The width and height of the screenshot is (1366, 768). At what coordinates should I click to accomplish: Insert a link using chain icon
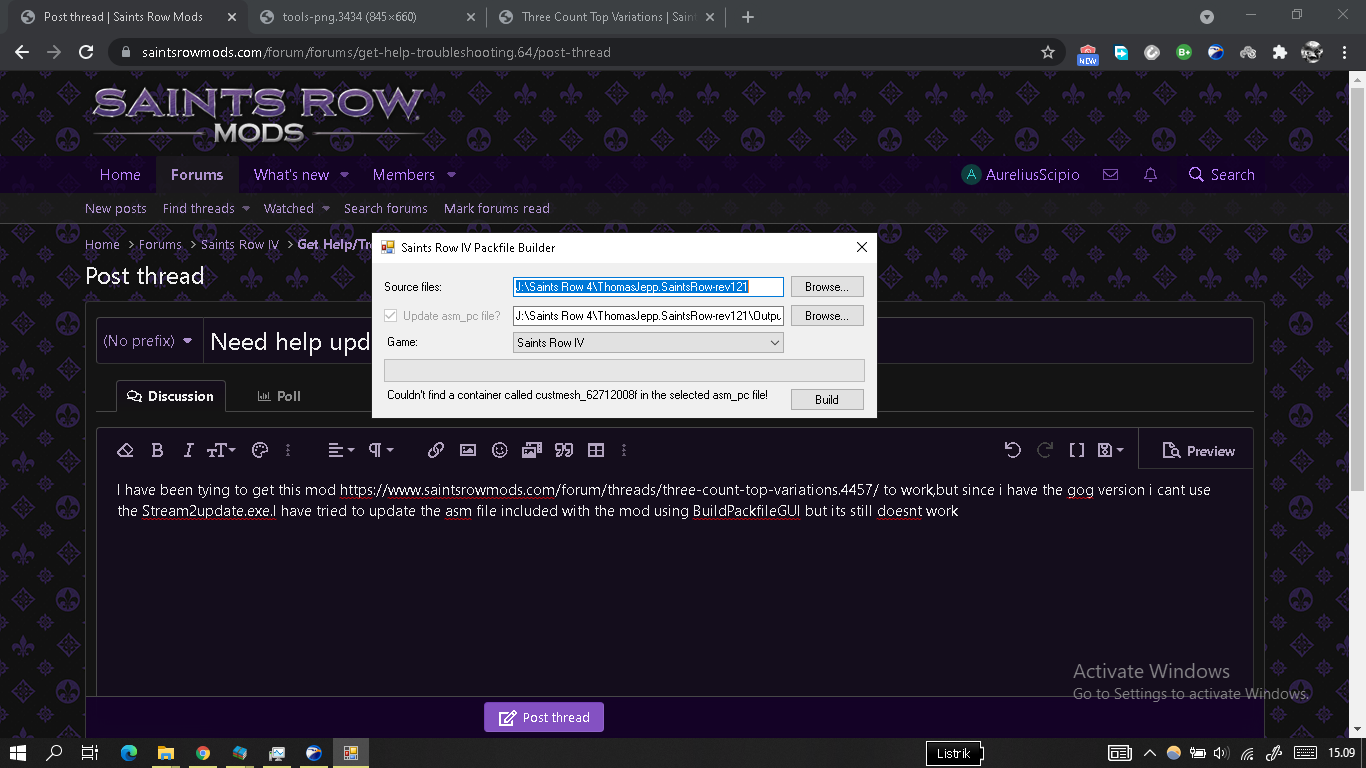point(436,451)
